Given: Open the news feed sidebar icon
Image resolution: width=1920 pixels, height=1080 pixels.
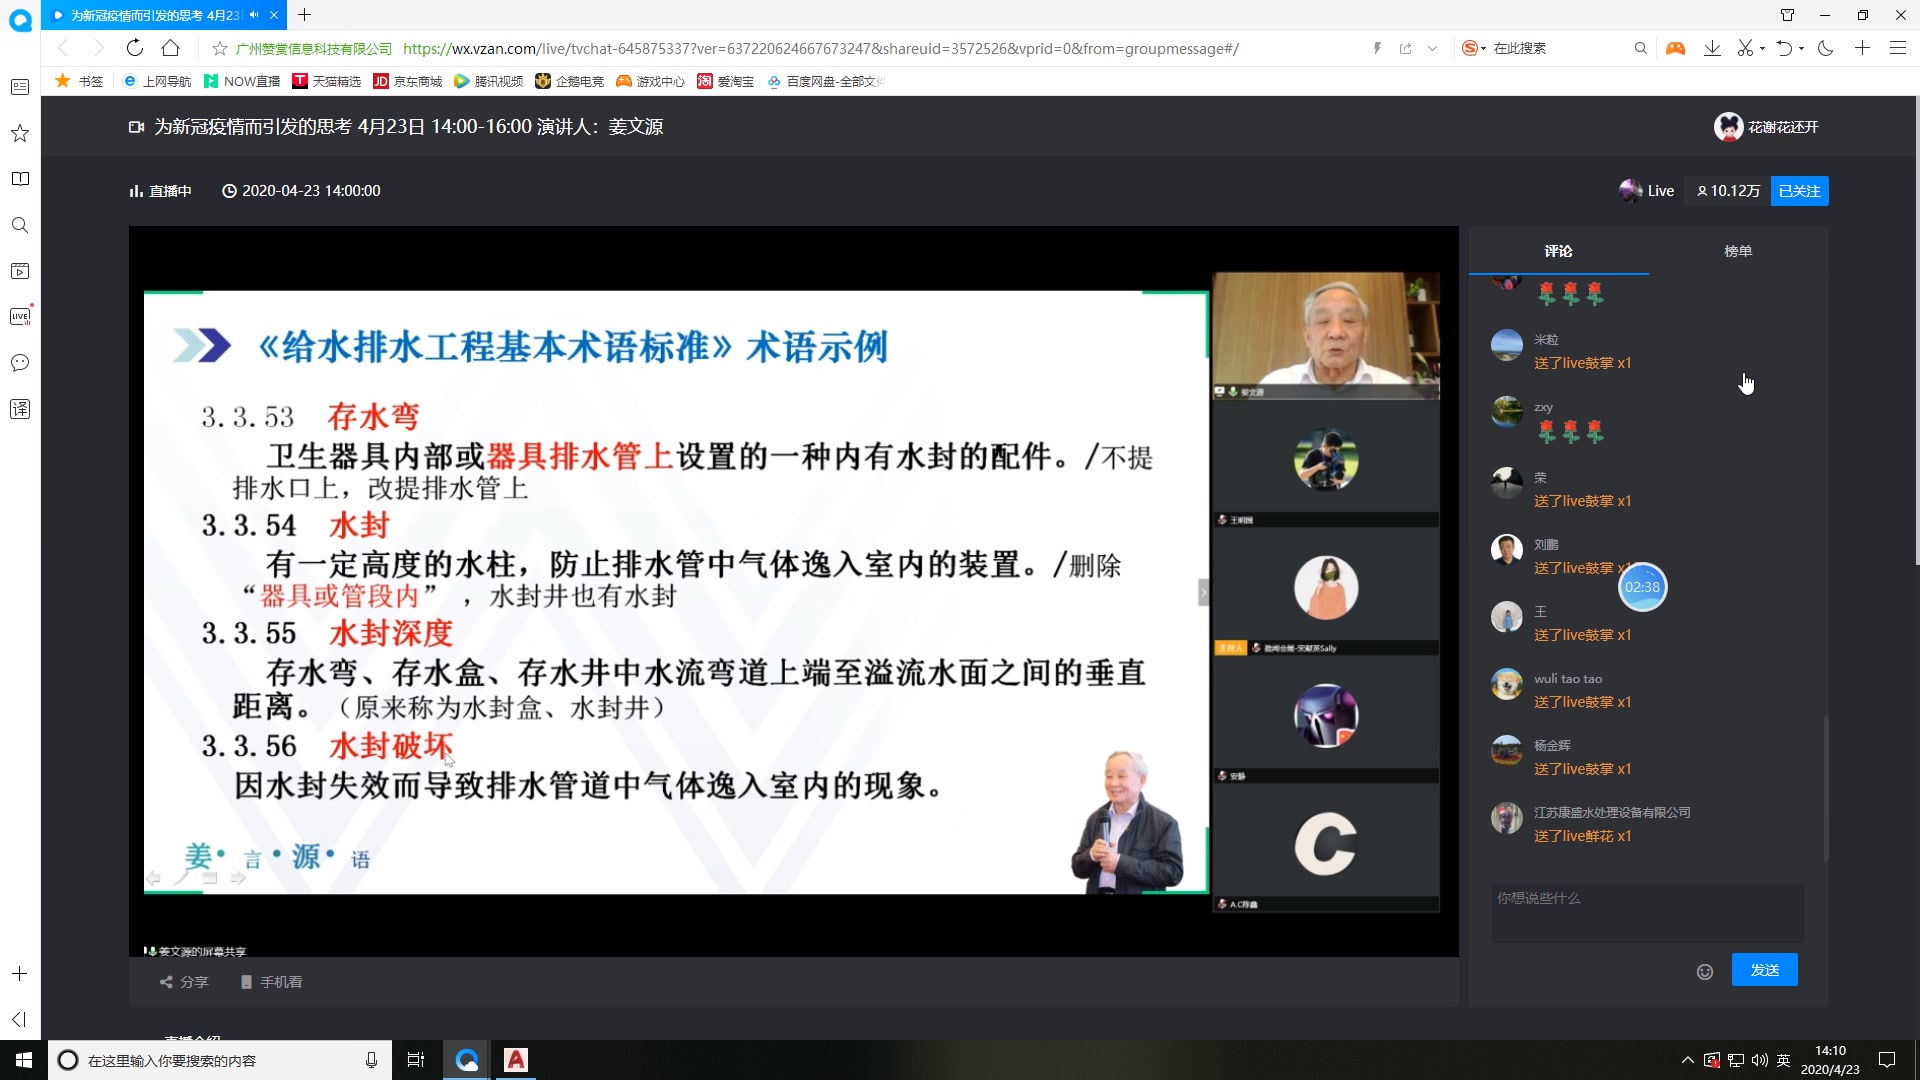Looking at the screenshot, I should point(20,88).
